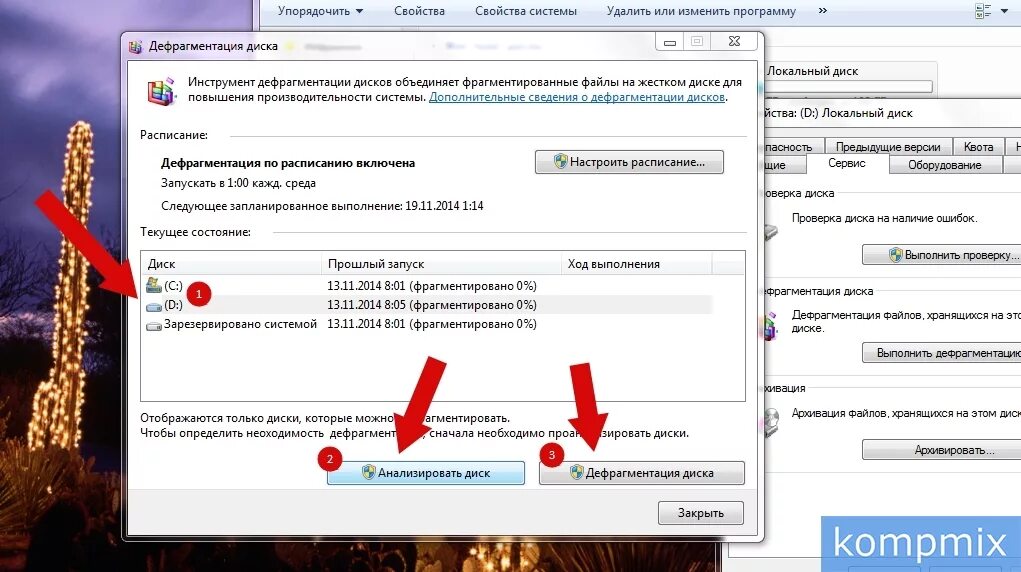Viewport: 1021px width, 572px height.
Task: Click the Зарезервировано системой drive icon
Action: coord(154,325)
